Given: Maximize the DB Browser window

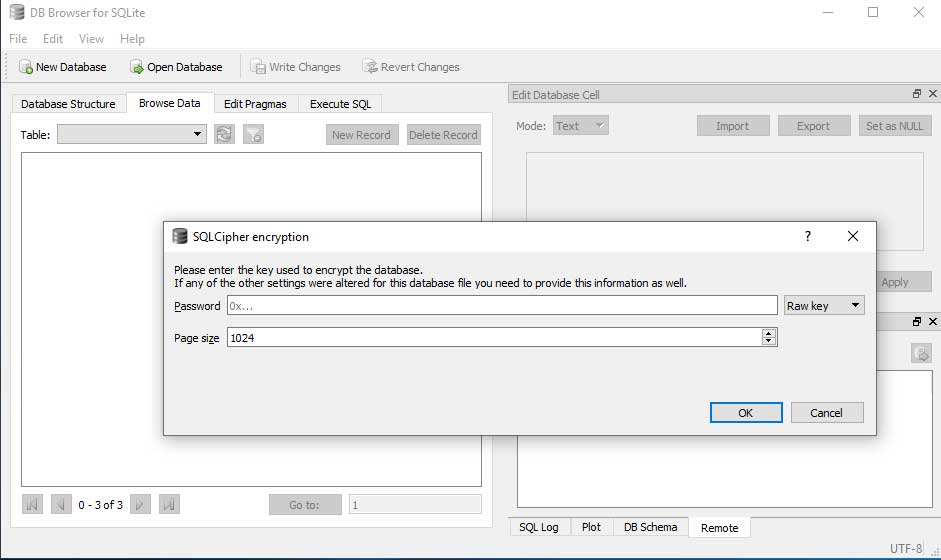Looking at the screenshot, I should [873, 12].
